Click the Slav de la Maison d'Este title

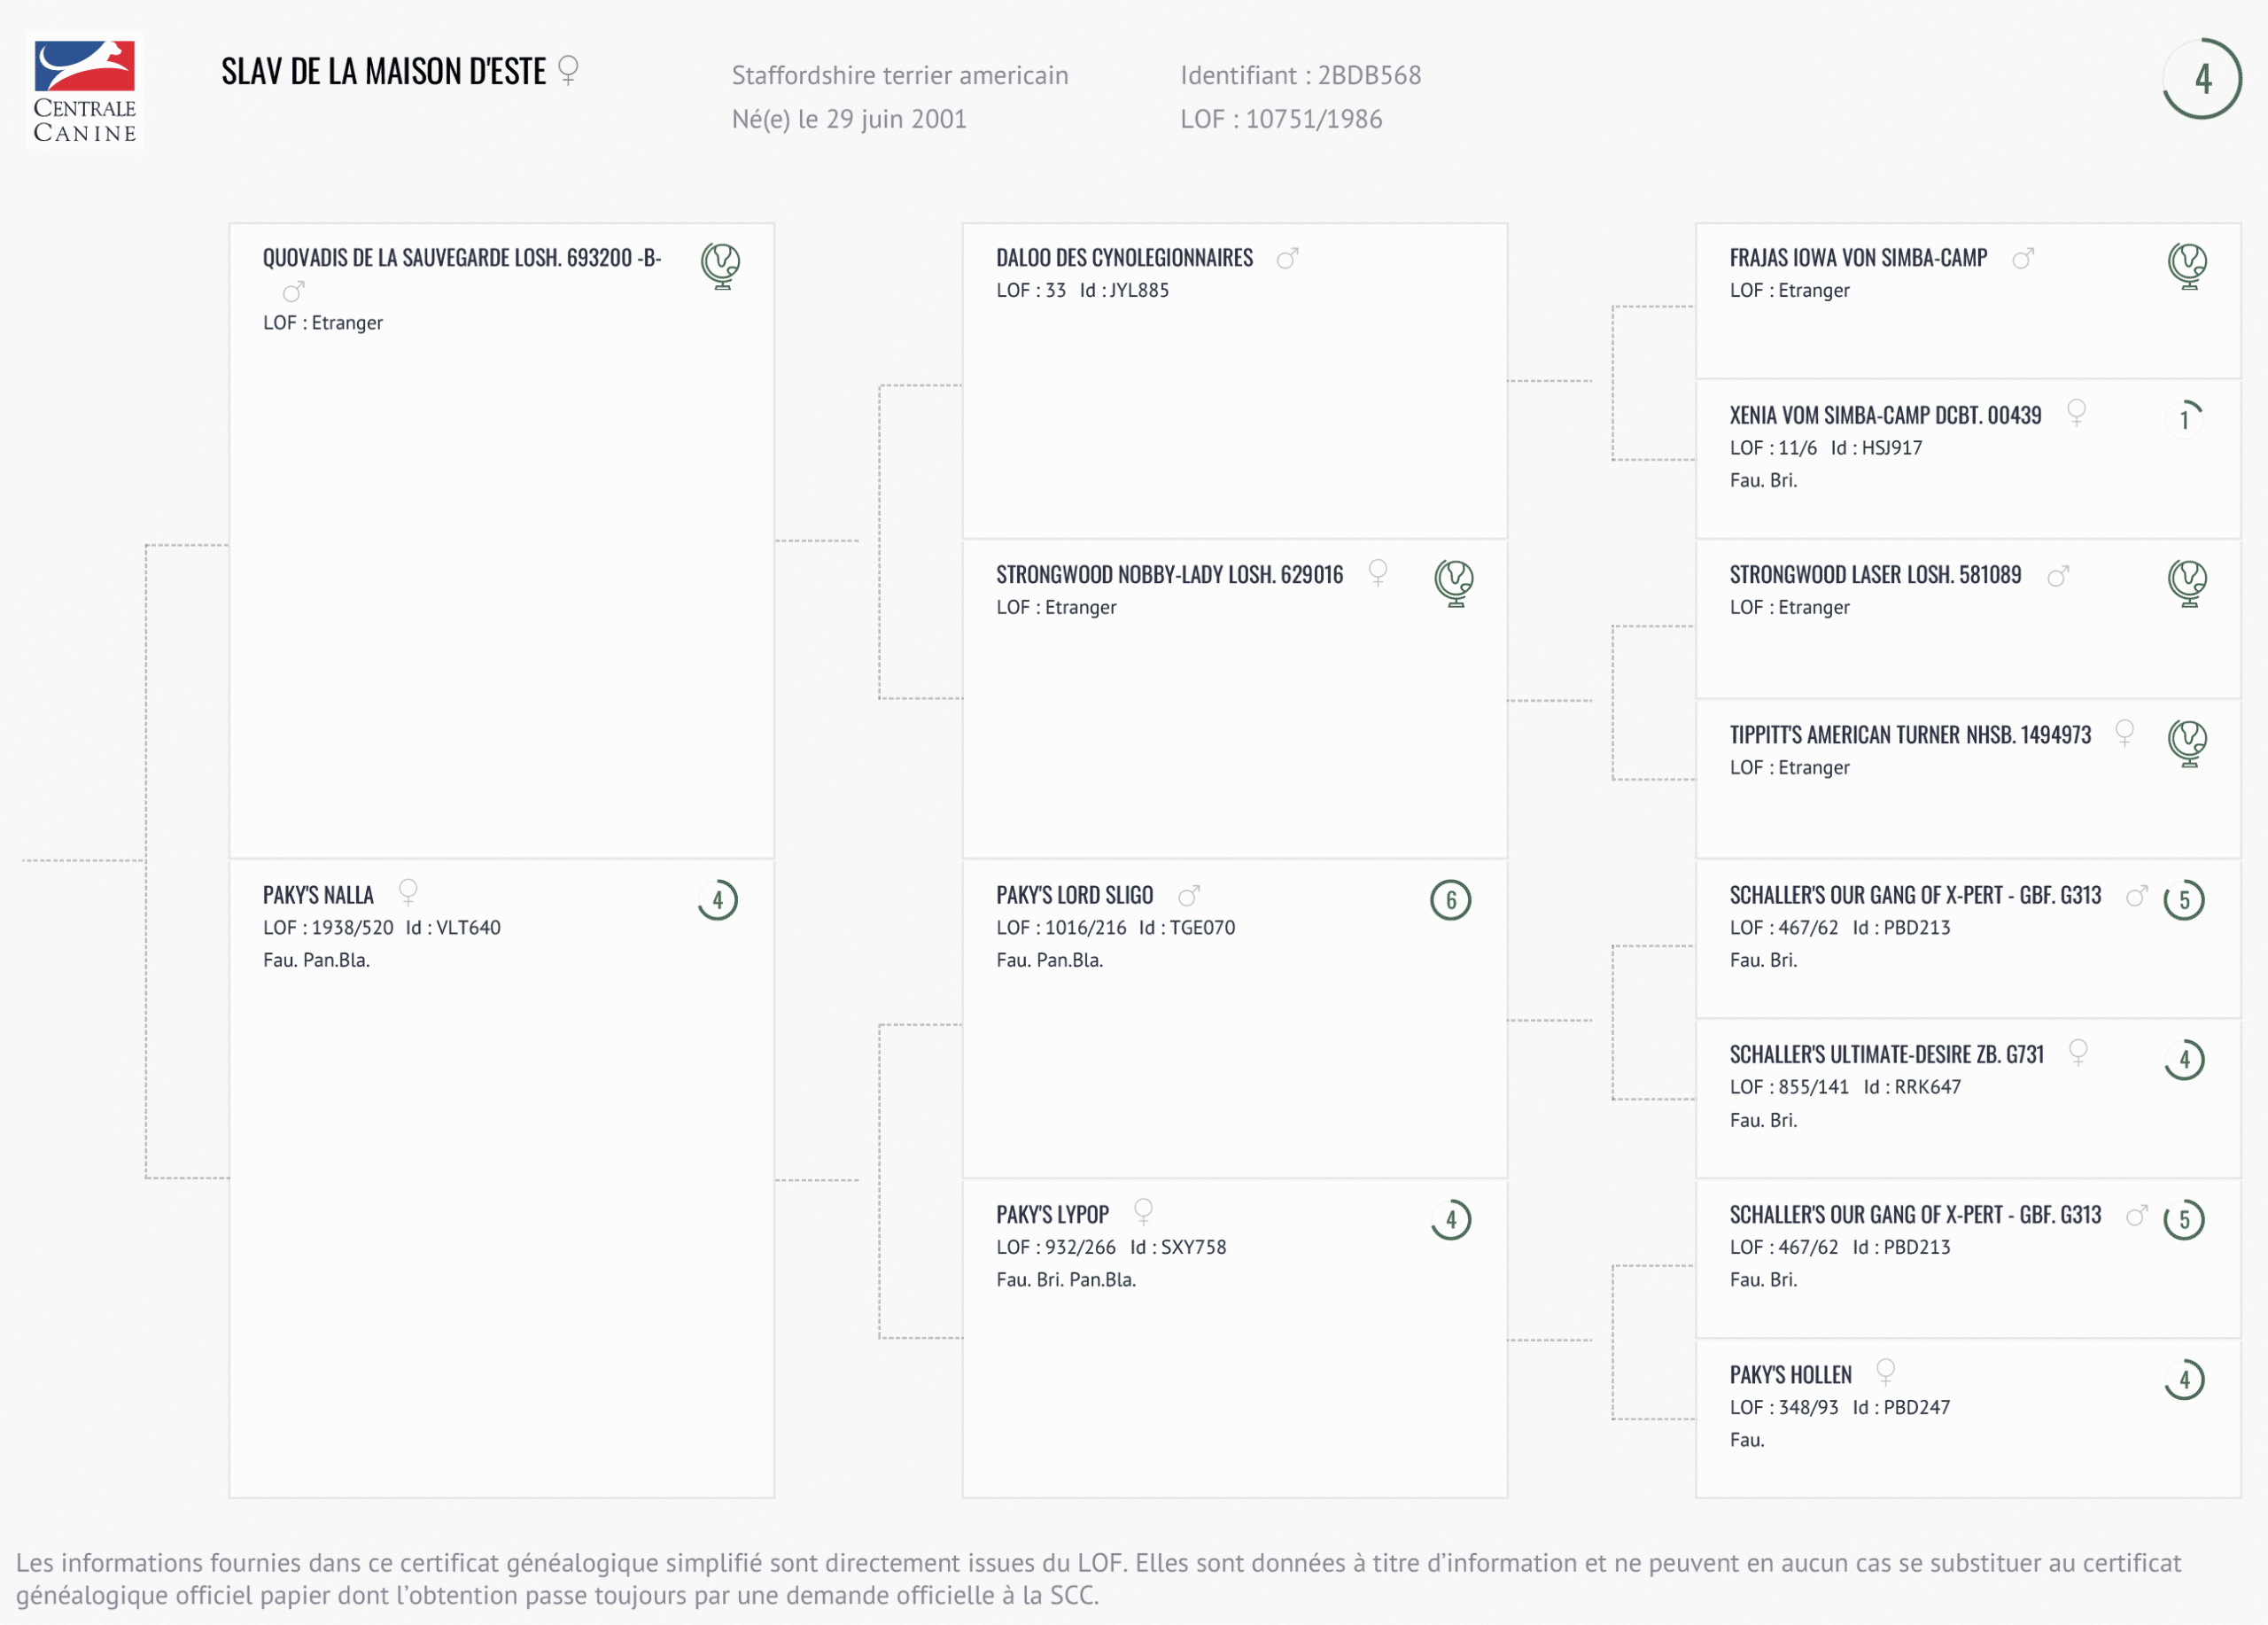pyautogui.click(x=383, y=72)
